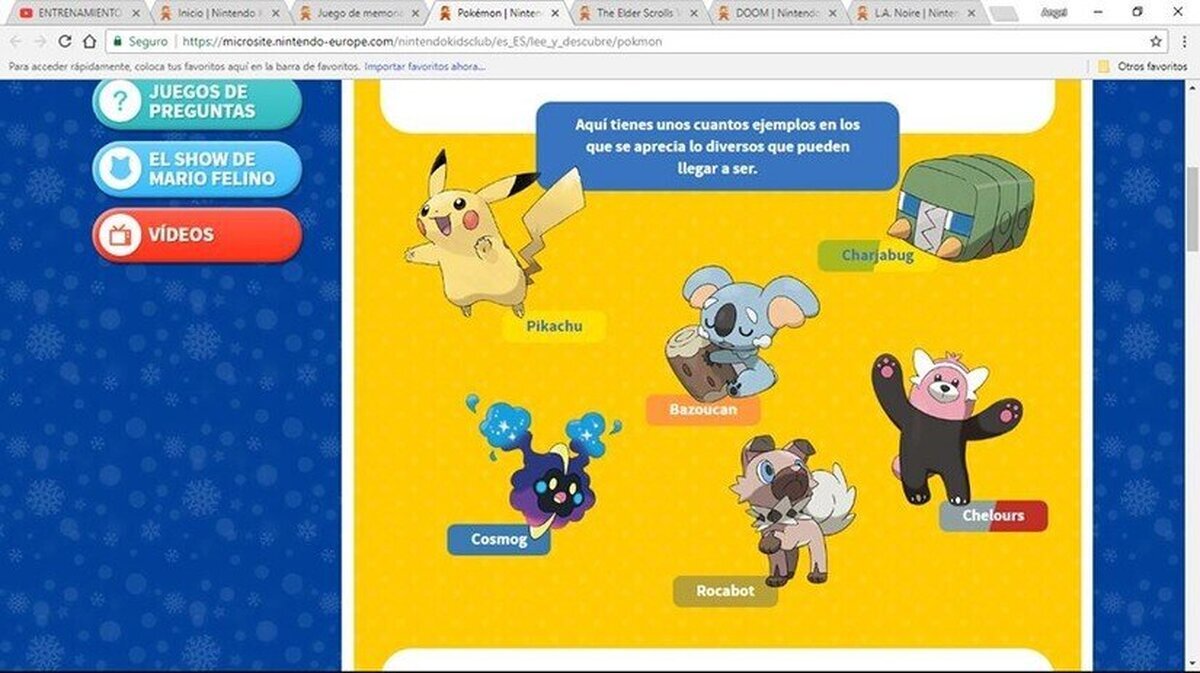Viewport: 1200px width, 673px height.
Task: Click the question mark icon in Juegos de Preguntas
Action: 121,102
